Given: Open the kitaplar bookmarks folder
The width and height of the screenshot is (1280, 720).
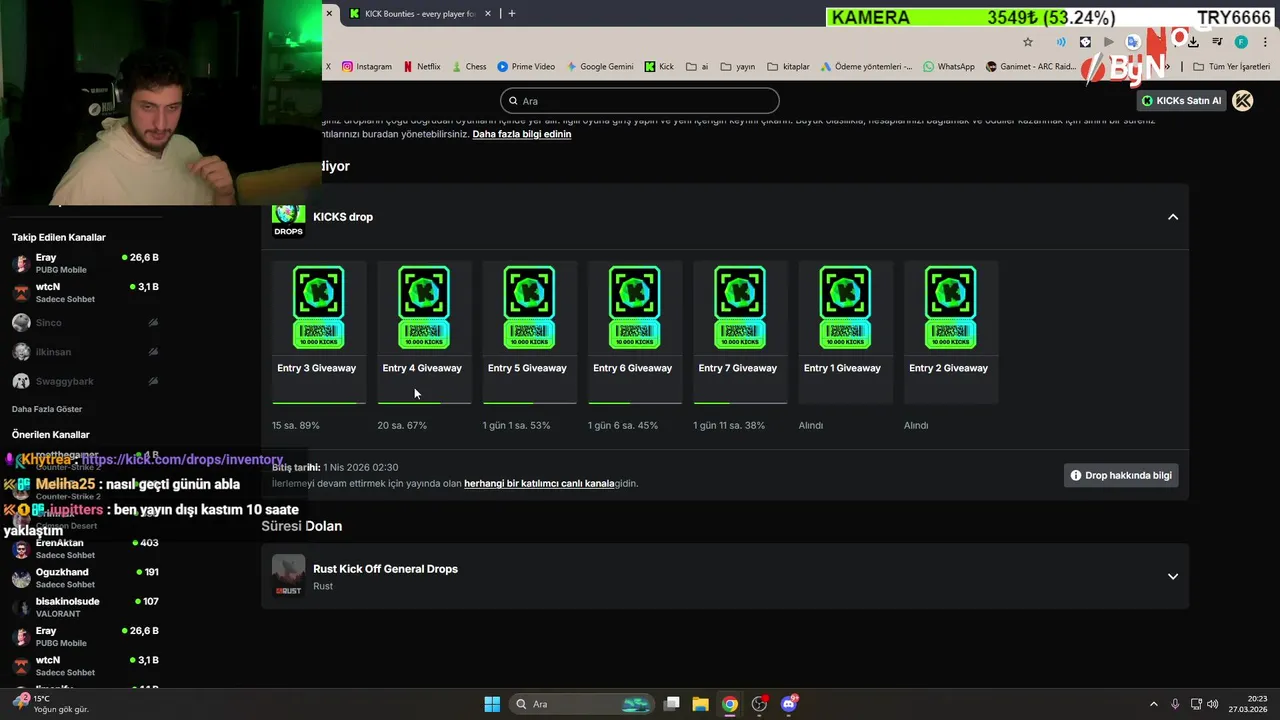Looking at the screenshot, I should tap(788, 67).
